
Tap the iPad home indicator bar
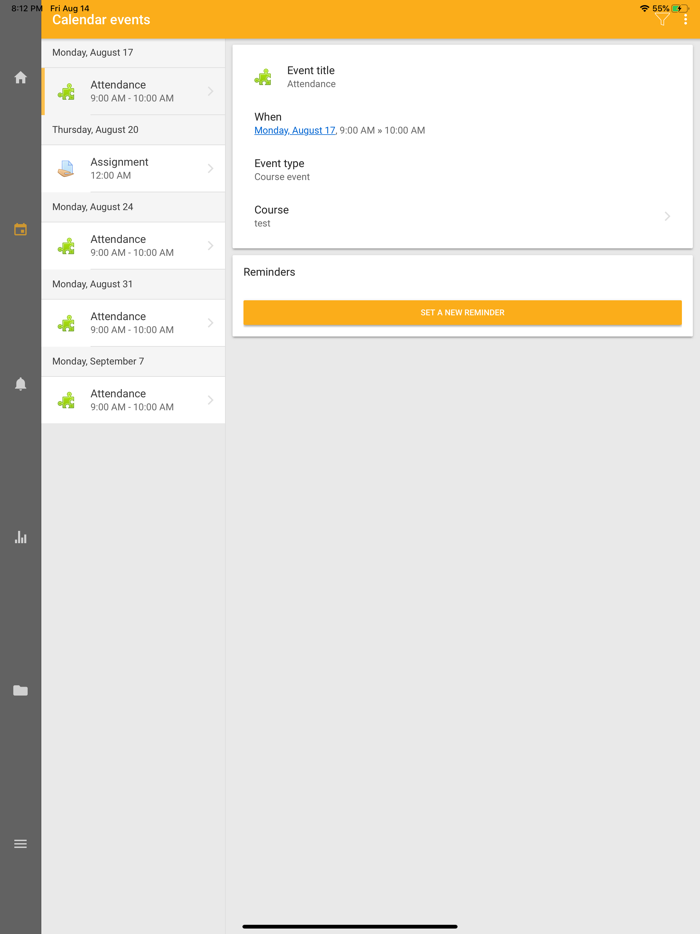pos(350,926)
